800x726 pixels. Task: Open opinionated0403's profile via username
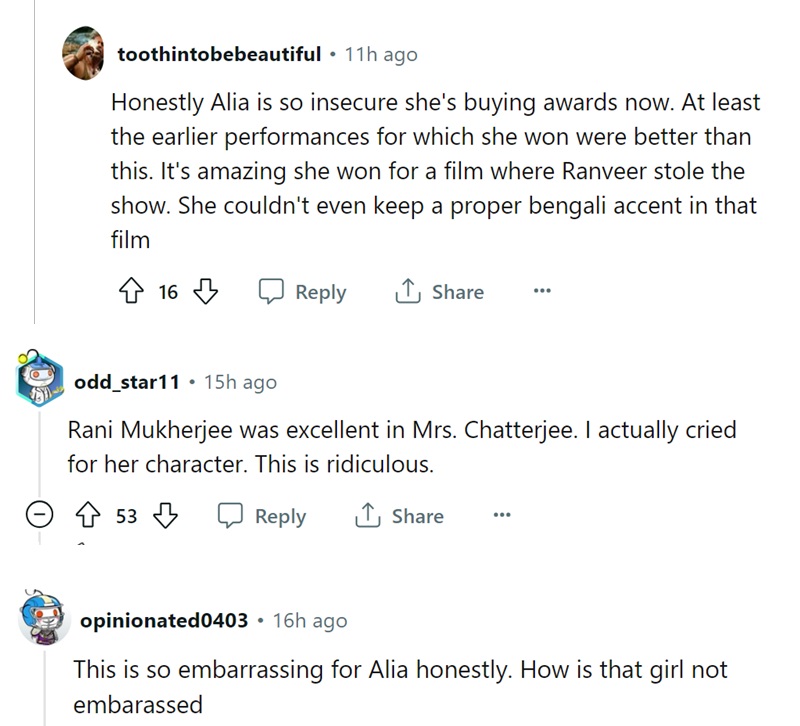[x=163, y=620]
